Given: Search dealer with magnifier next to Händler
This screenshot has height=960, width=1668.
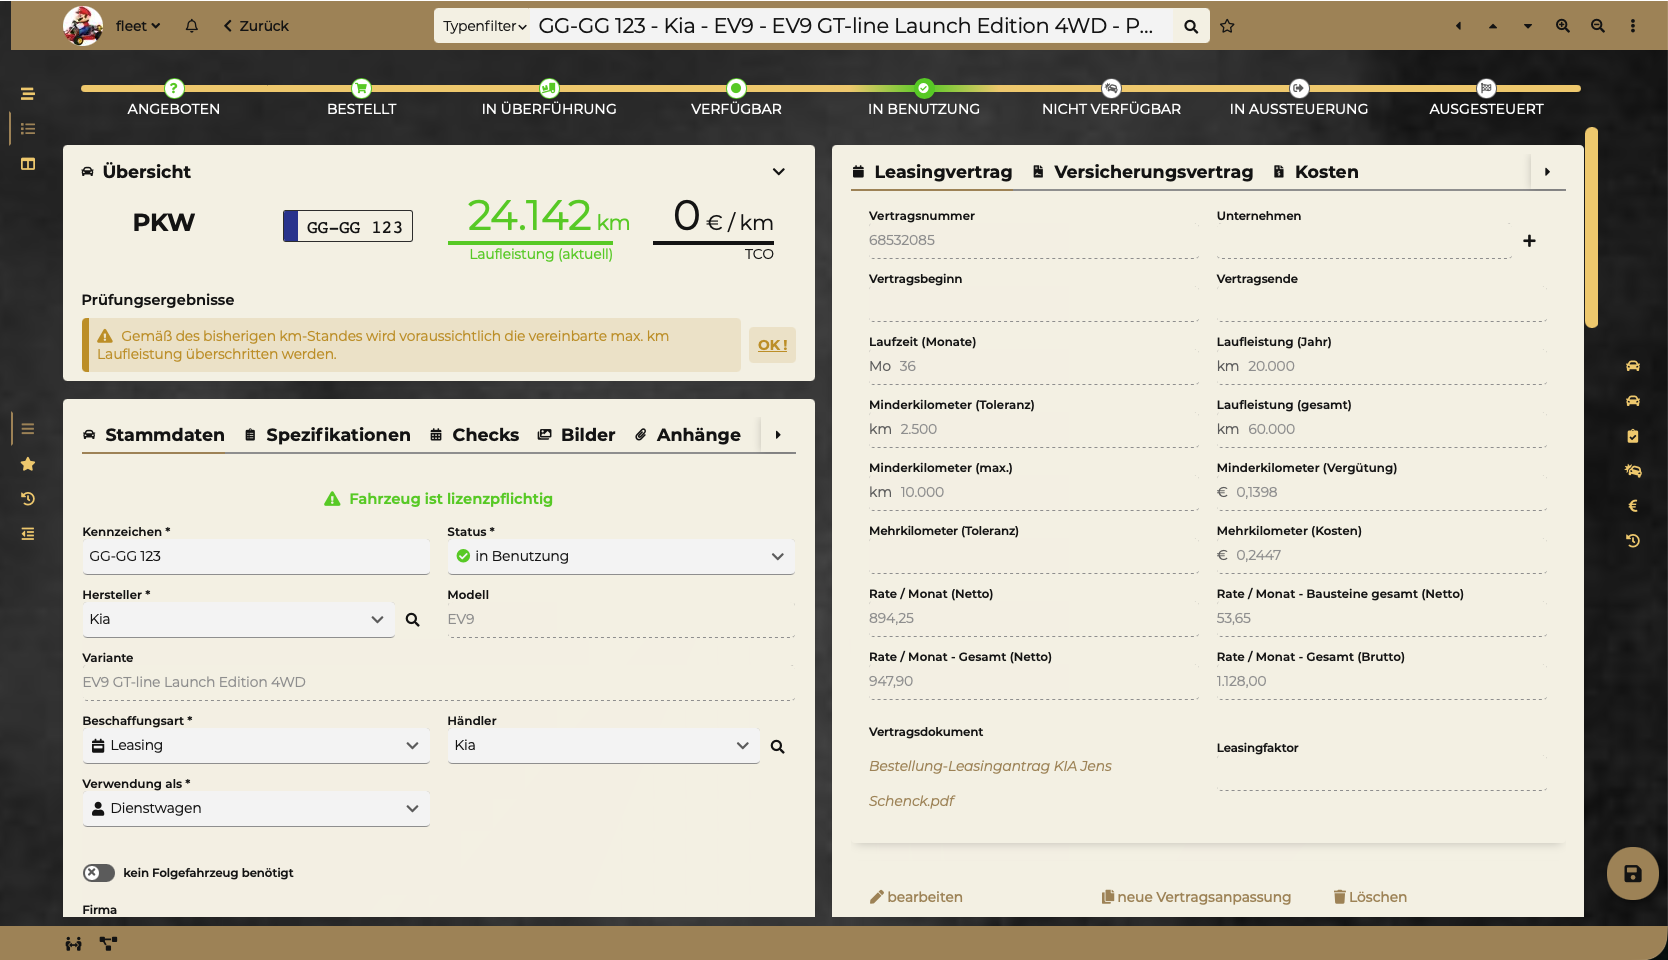Looking at the screenshot, I should 778,746.
